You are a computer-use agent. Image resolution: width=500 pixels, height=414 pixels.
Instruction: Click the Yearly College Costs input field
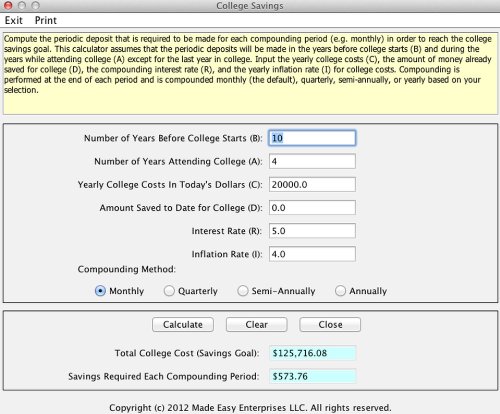312,184
